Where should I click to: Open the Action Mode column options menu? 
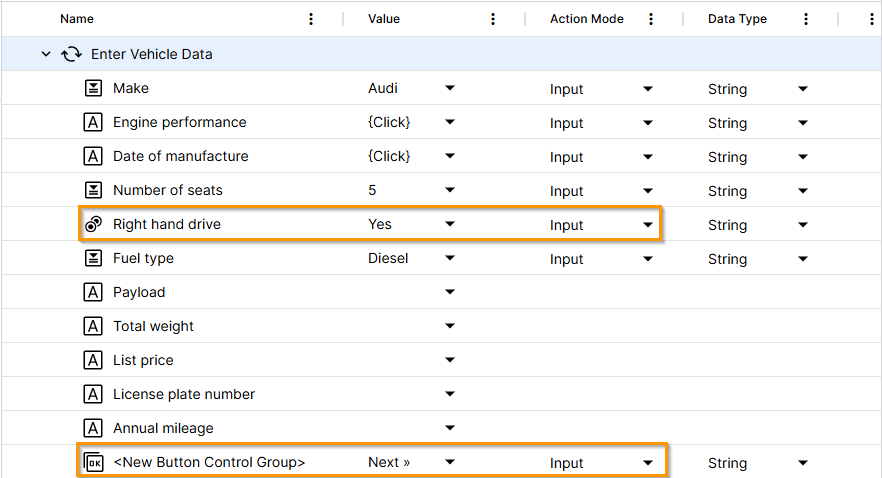pyautogui.click(x=651, y=19)
